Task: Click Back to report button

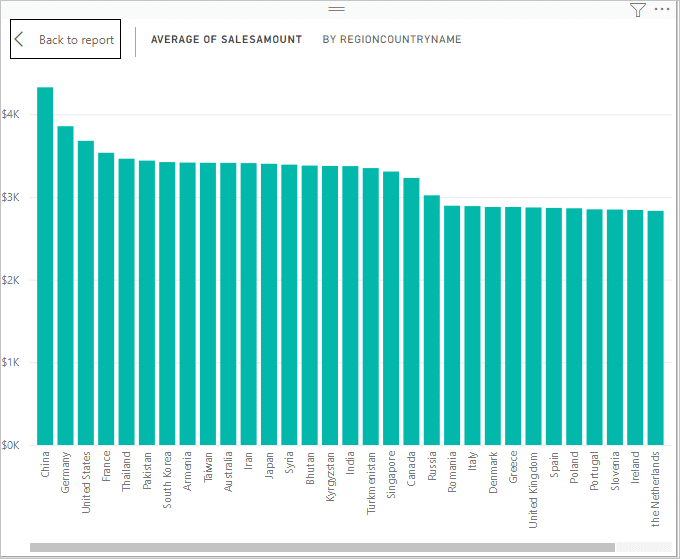Action: pyautogui.click(x=66, y=40)
